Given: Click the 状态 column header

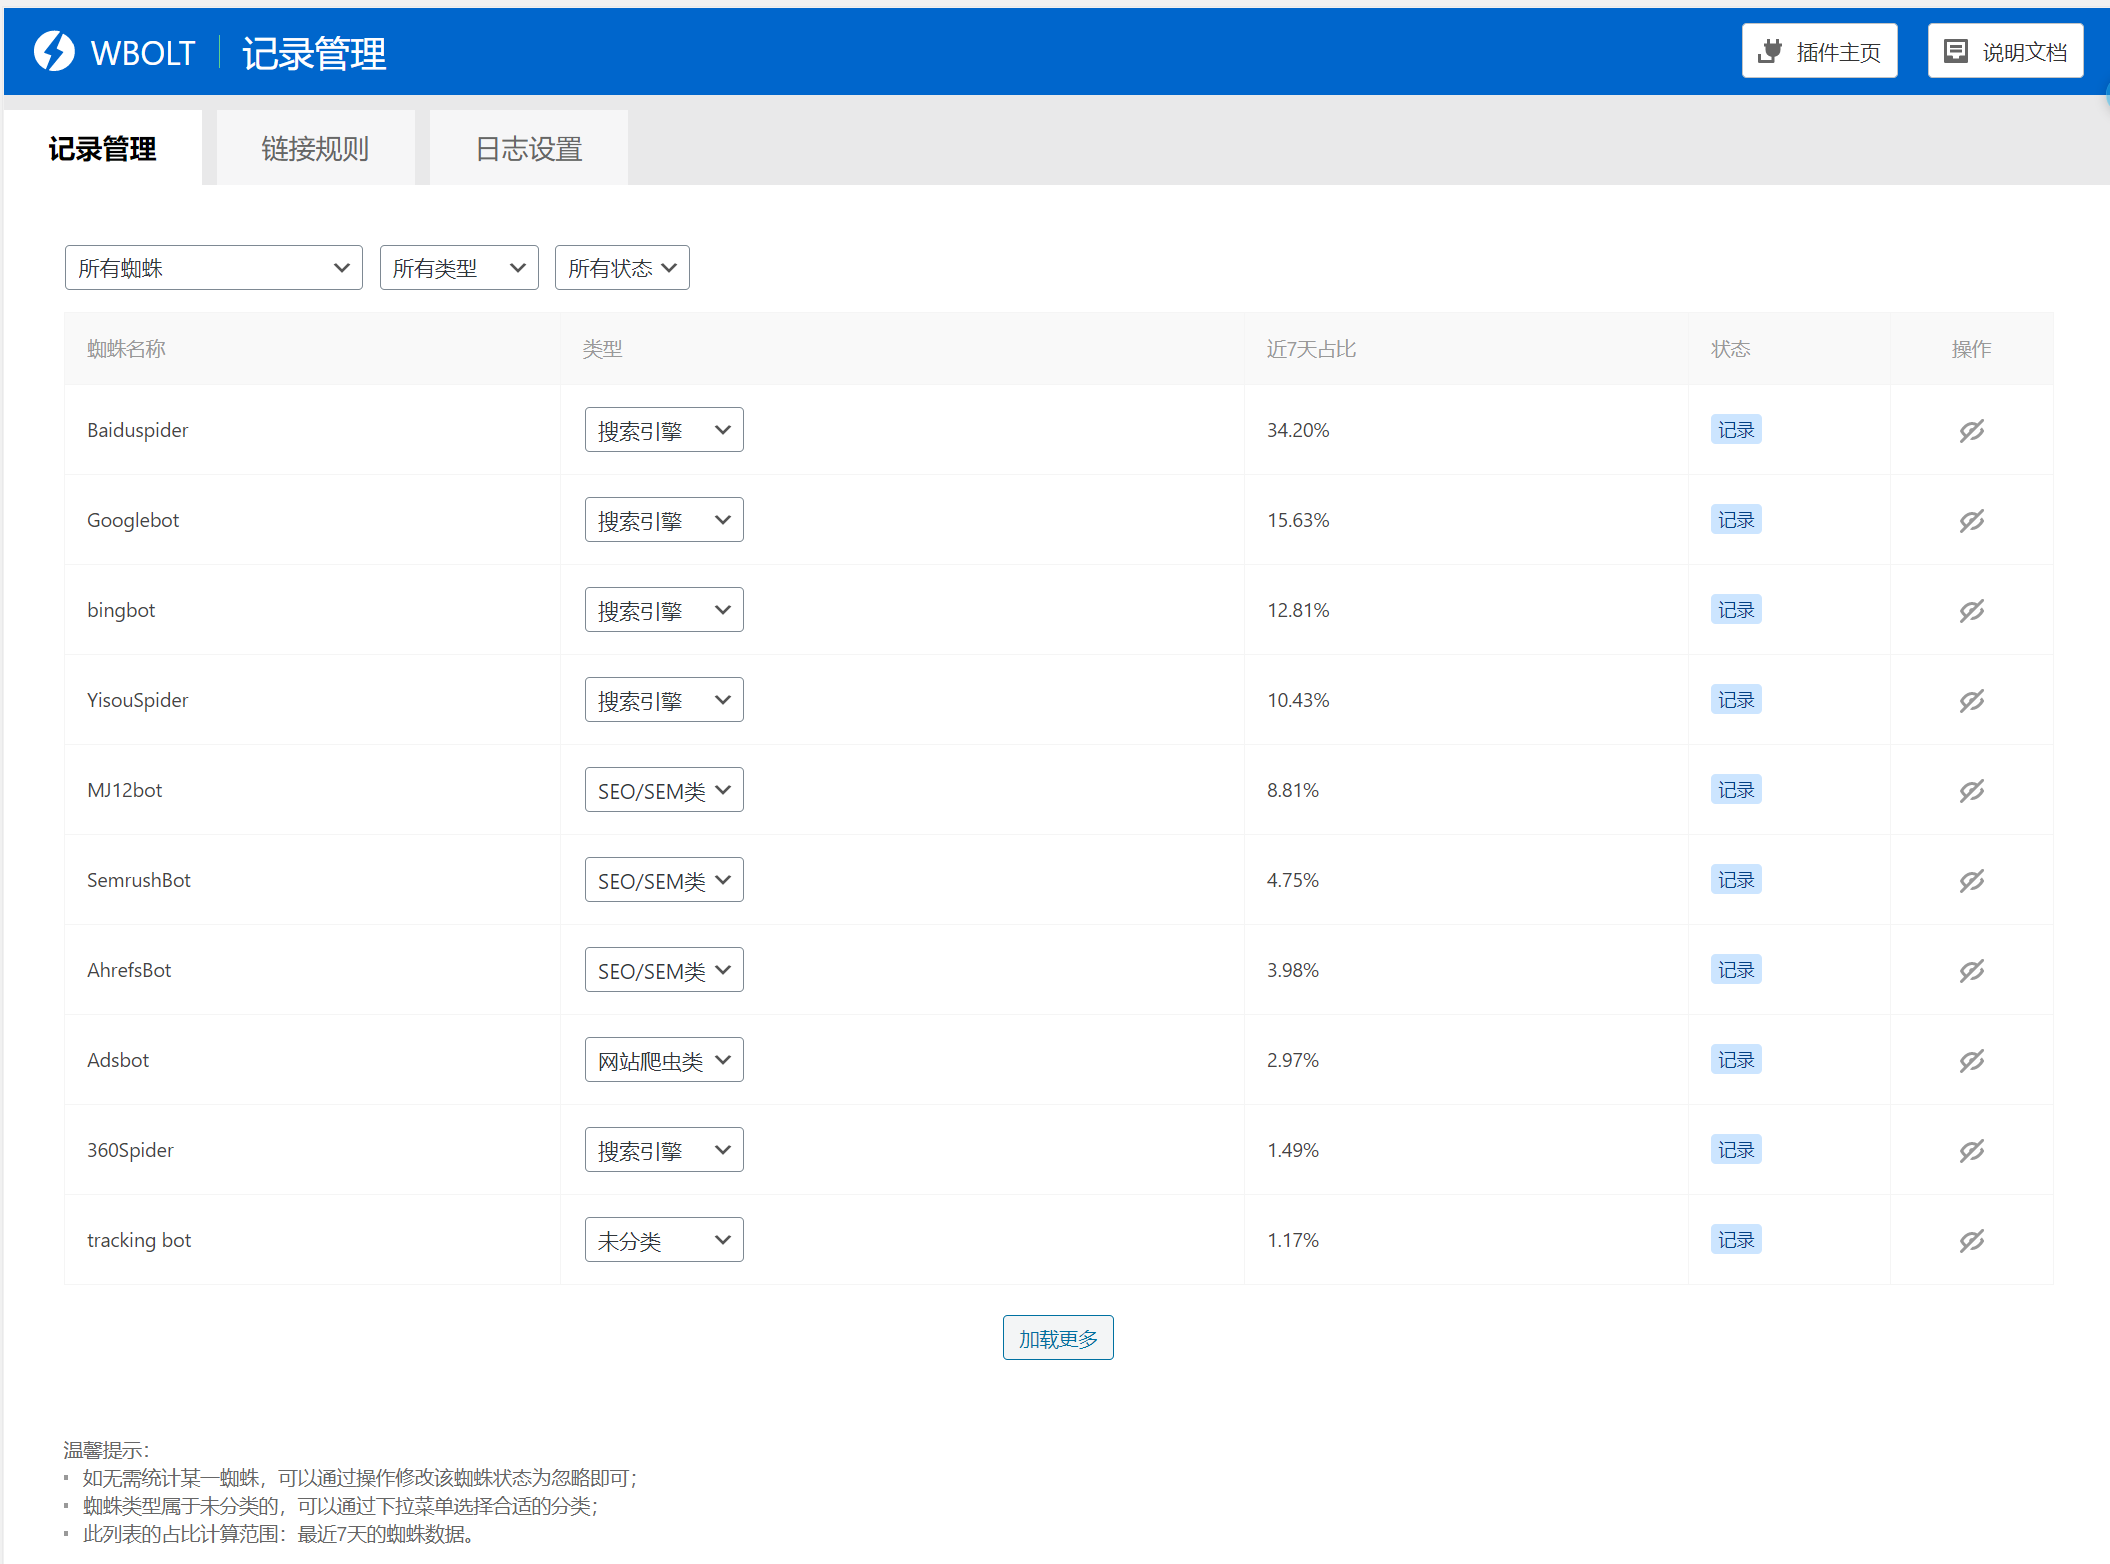Looking at the screenshot, I should (x=1730, y=349).
